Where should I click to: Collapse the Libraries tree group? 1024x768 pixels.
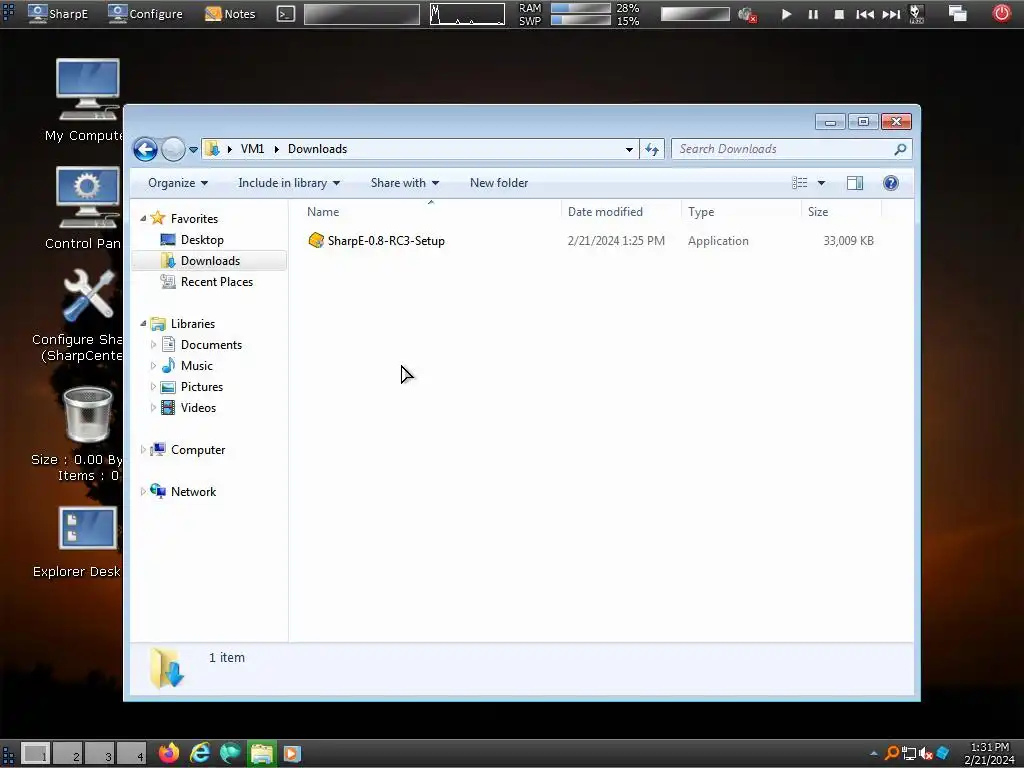143,323
